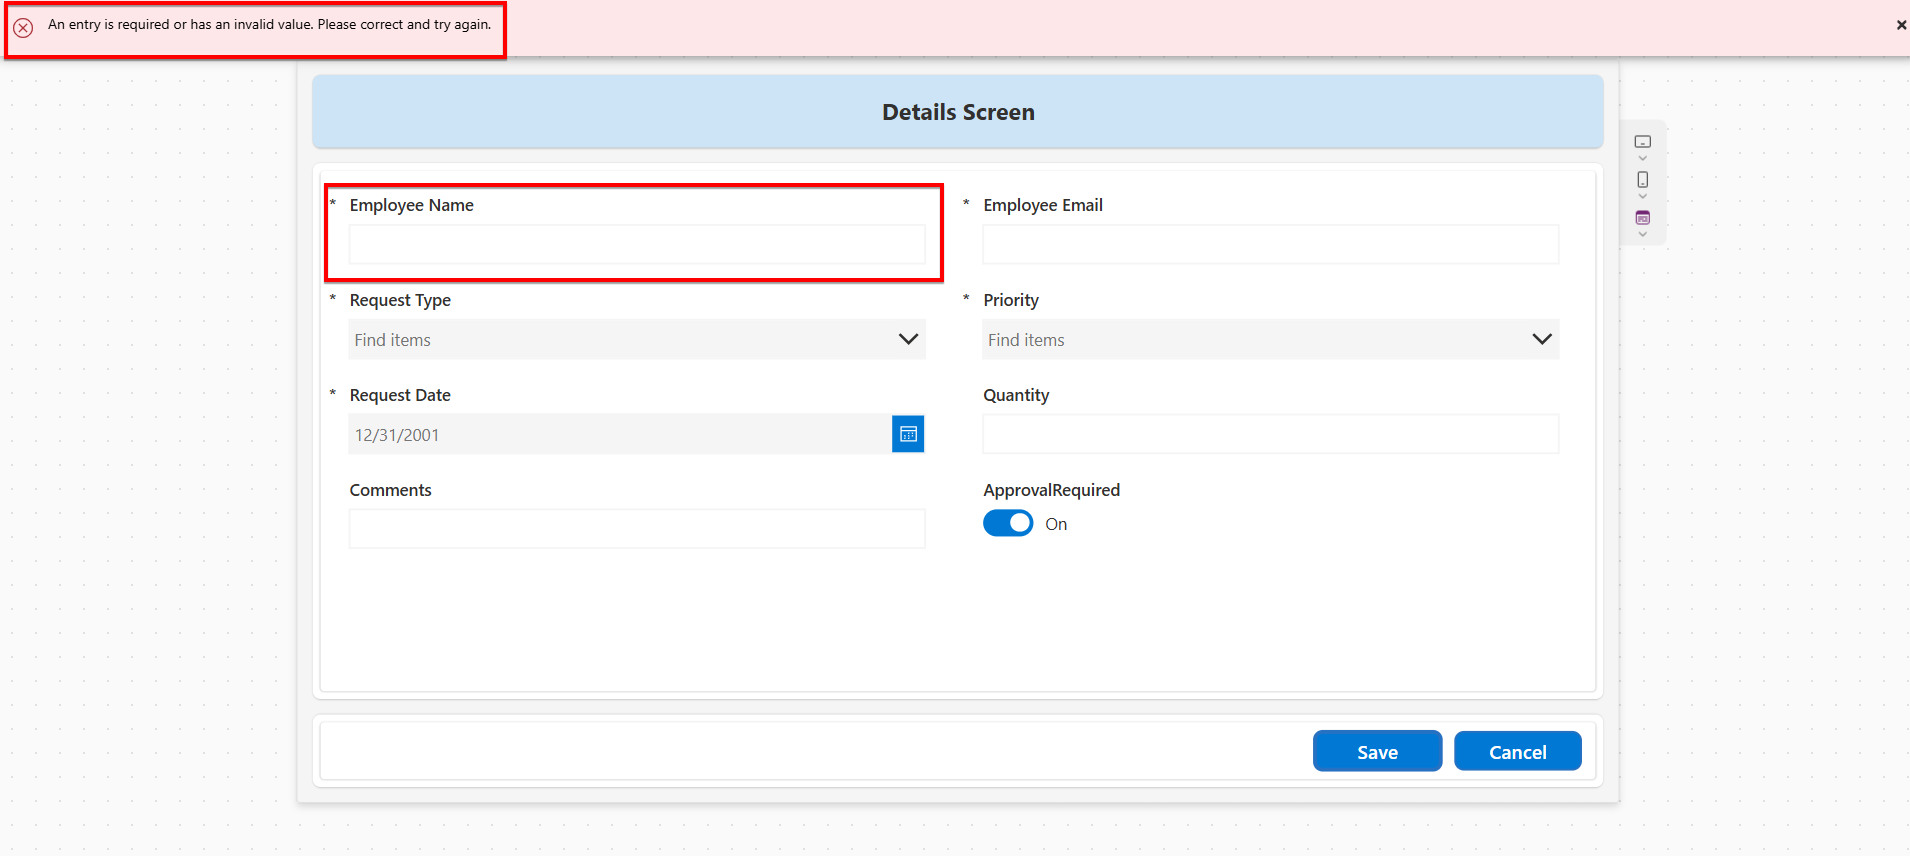Click the Employee Name text field
The height and width of the screenshot is (856, 1910).
coord(636,245)
